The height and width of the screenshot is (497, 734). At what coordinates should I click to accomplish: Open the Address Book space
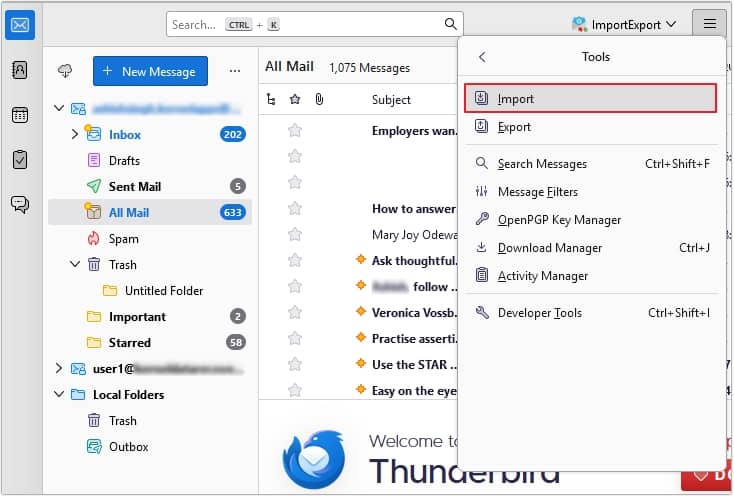click(x=20, y=70)
